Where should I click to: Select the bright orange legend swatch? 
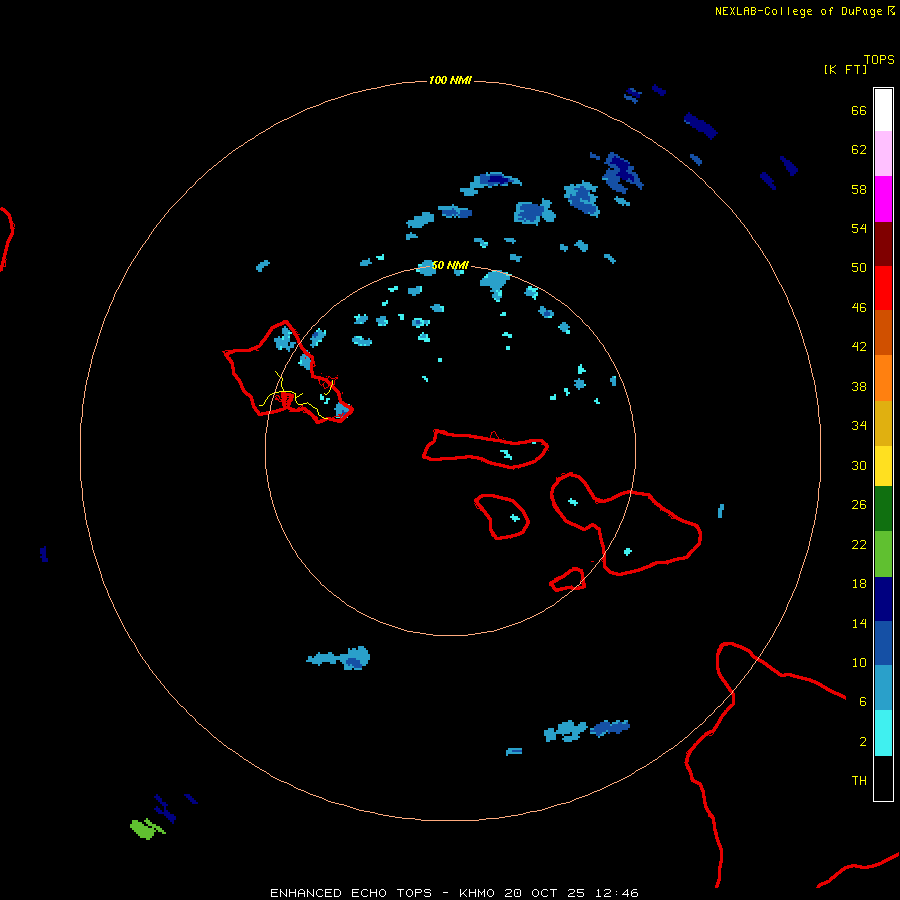883,378
